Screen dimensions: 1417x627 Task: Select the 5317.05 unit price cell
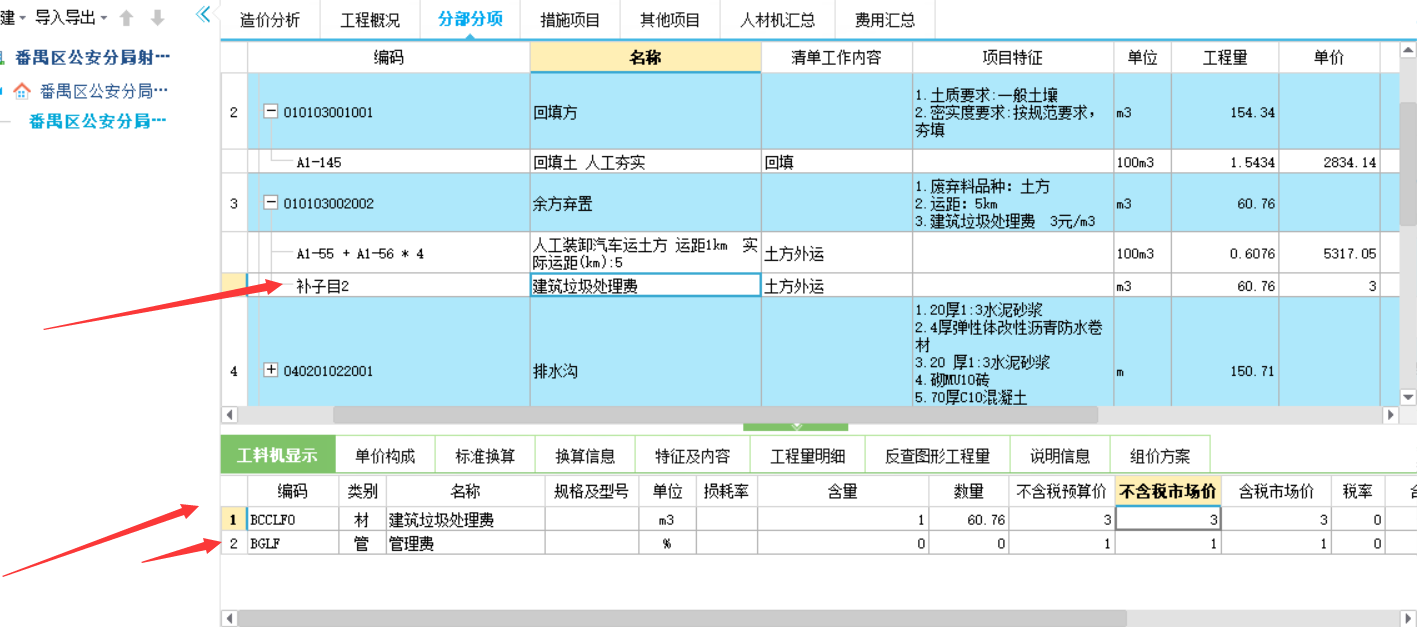1329,254
